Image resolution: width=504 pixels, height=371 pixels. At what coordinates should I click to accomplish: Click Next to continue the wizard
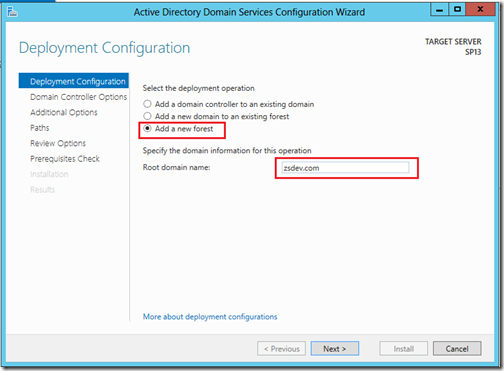335,349
